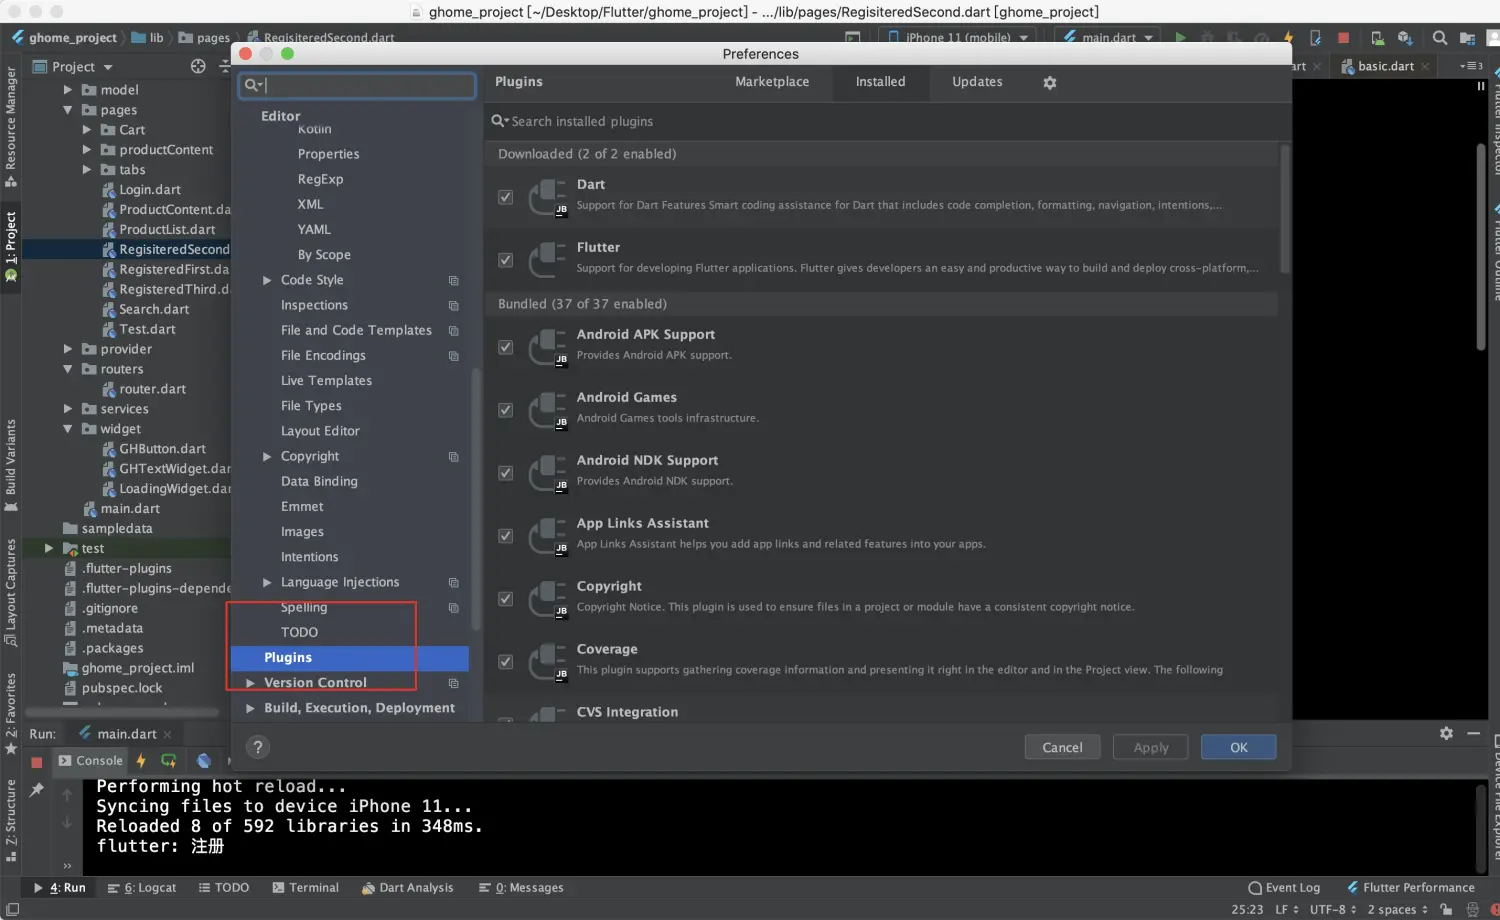
Task: Open Flutter Performance tool window
Action: click(1410, 888)
